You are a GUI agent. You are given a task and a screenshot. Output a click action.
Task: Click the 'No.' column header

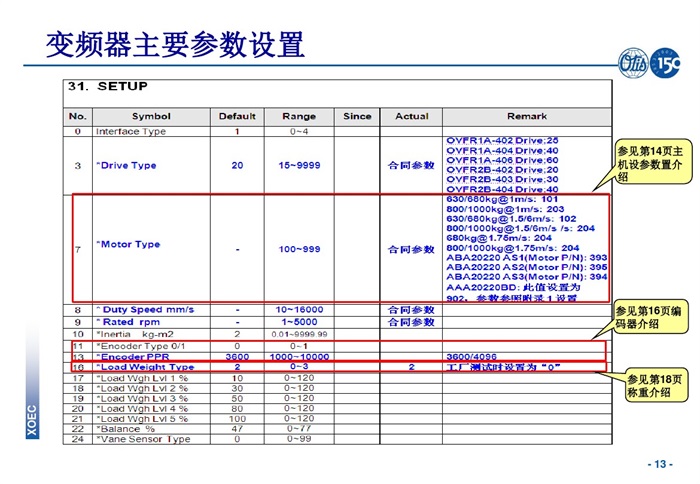78,117
